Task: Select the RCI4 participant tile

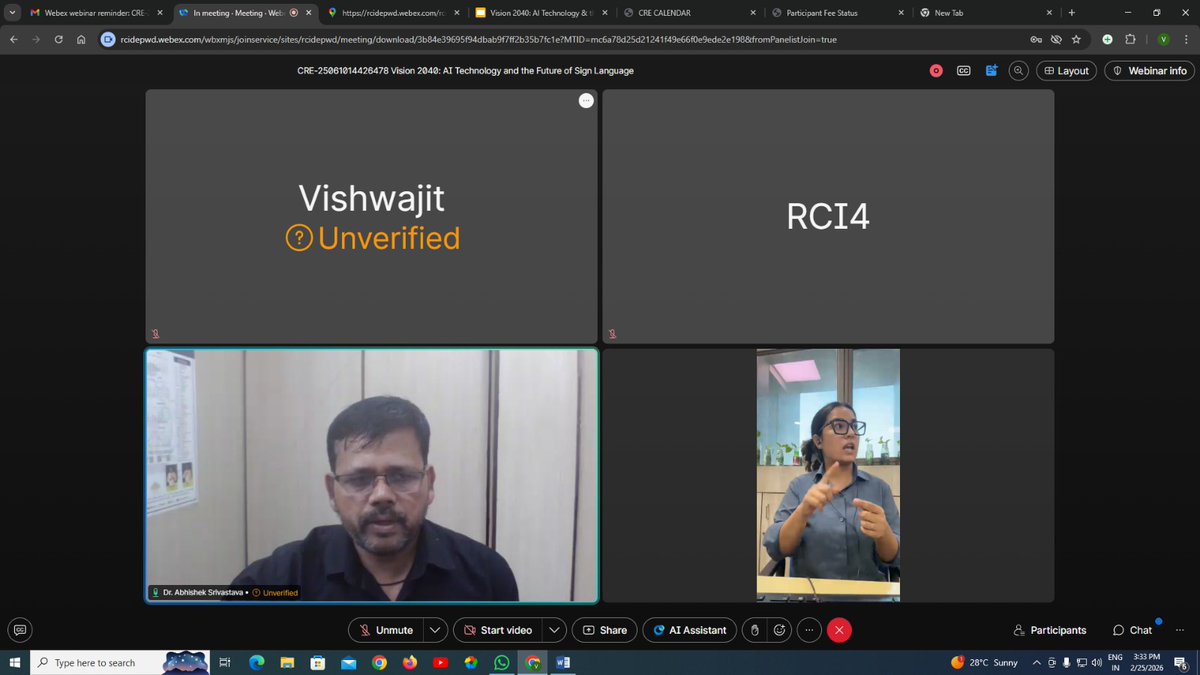Action: pyautogui.click(x=828, y=217)
